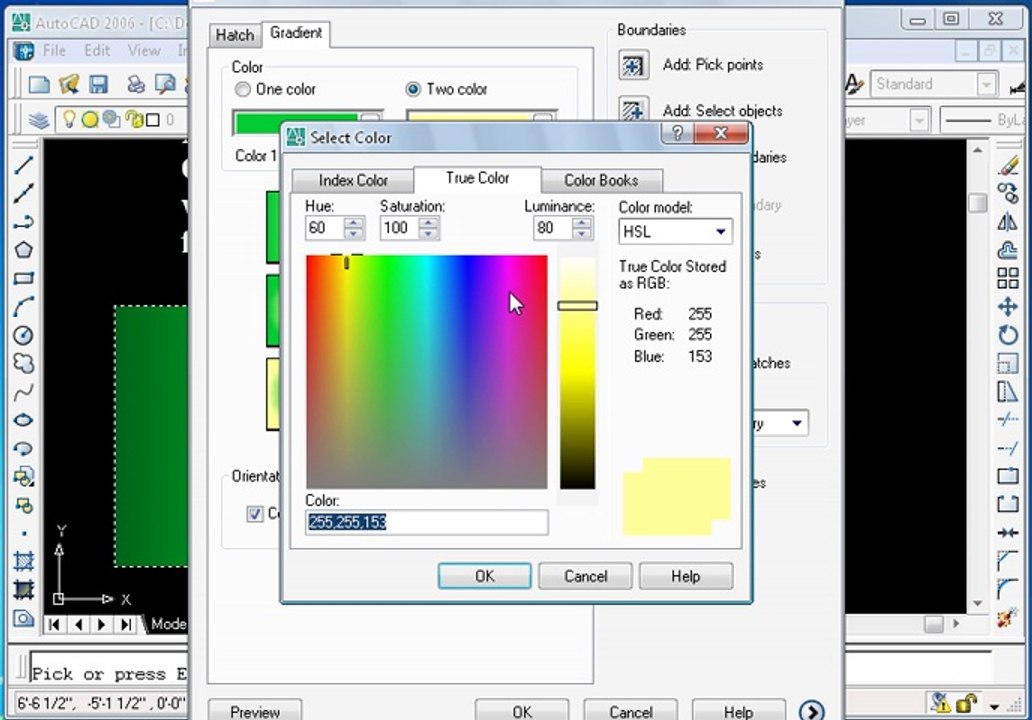The height and width of the screenshot is (720, 1032).
Task: Click Cancel in Select Color dialog
Action: (x=585, y=576)
